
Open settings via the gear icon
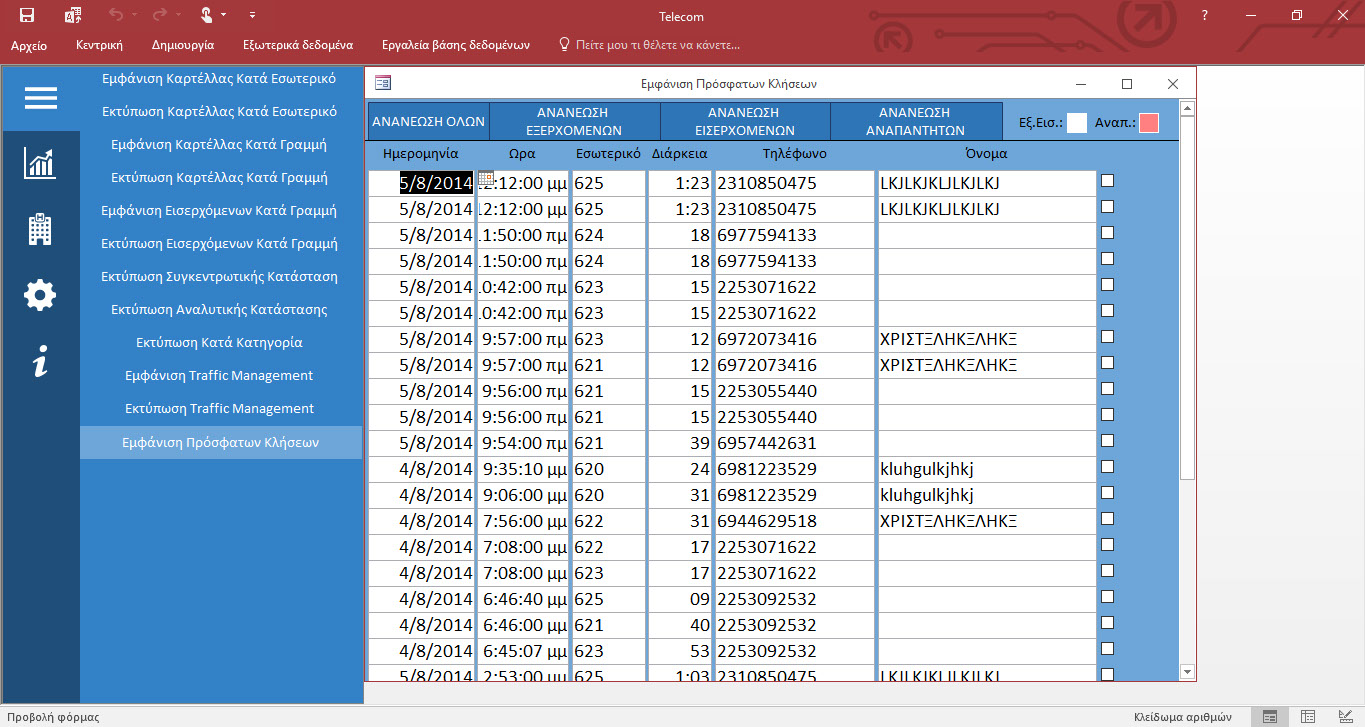[40, 295]
